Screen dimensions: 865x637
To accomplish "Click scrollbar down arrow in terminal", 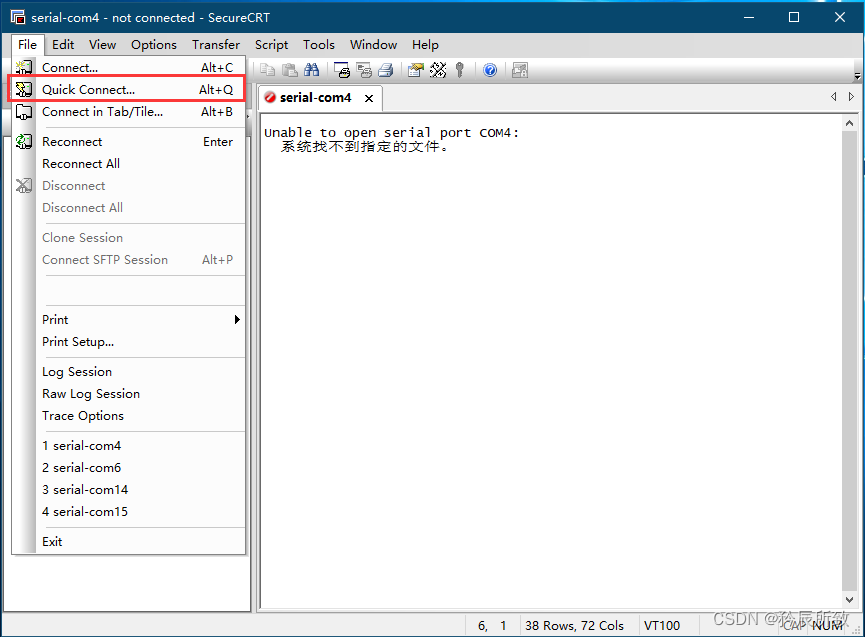I will [850, 599].
